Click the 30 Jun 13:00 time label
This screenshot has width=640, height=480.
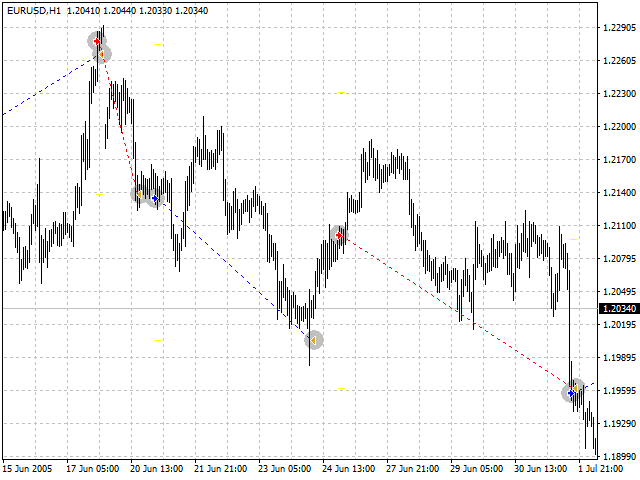coord(541,469)
